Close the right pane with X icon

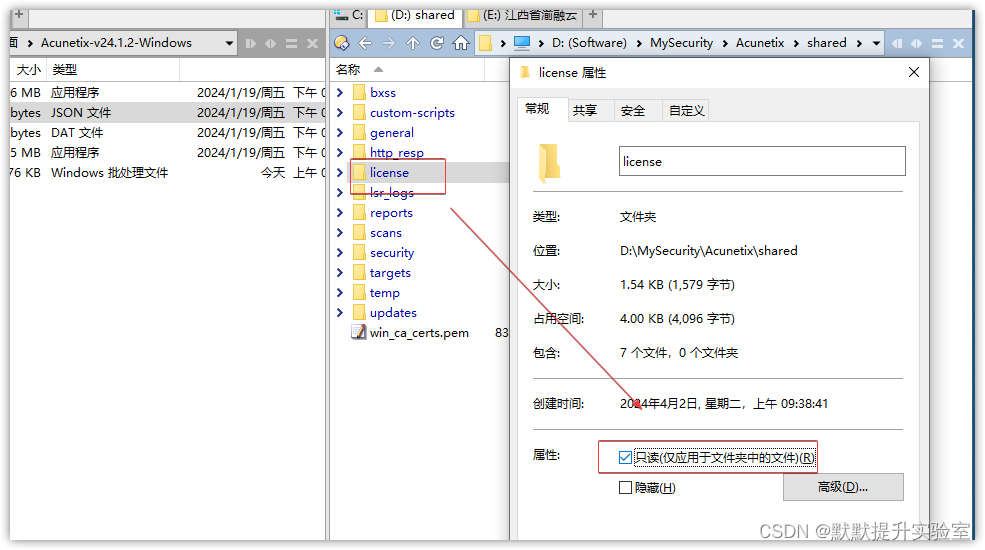click(x=958, y=43)
